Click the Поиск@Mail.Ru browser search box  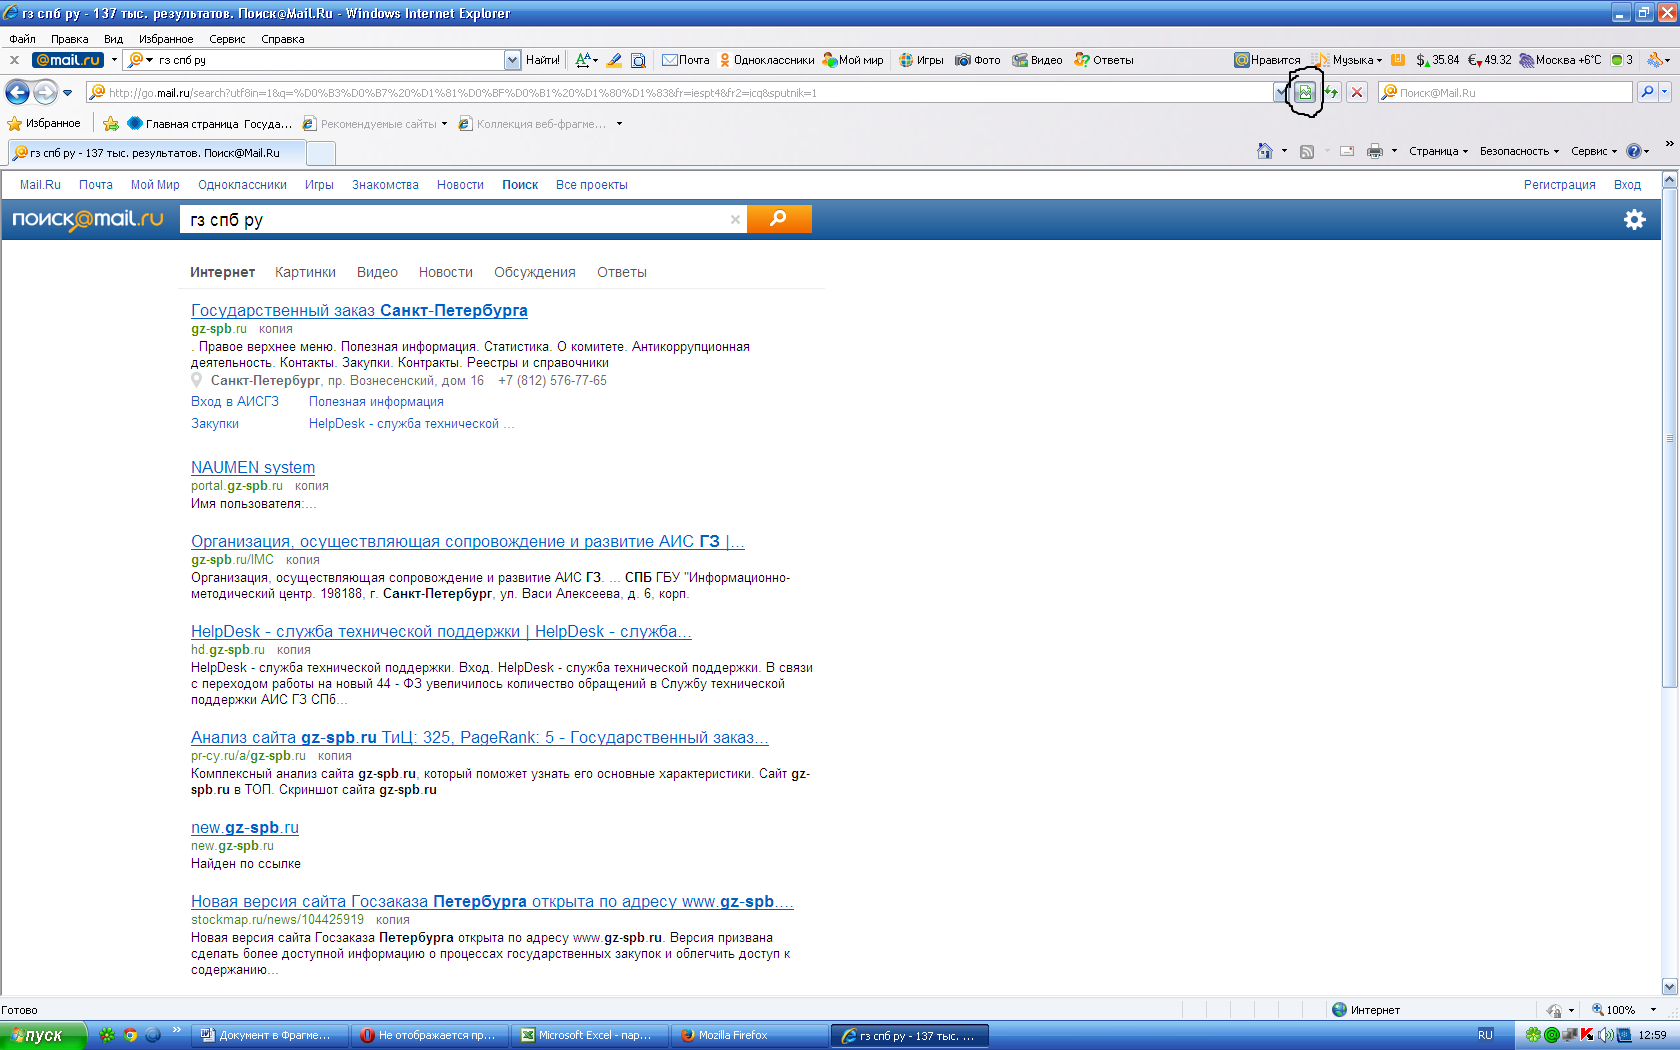click(1505, 92)
